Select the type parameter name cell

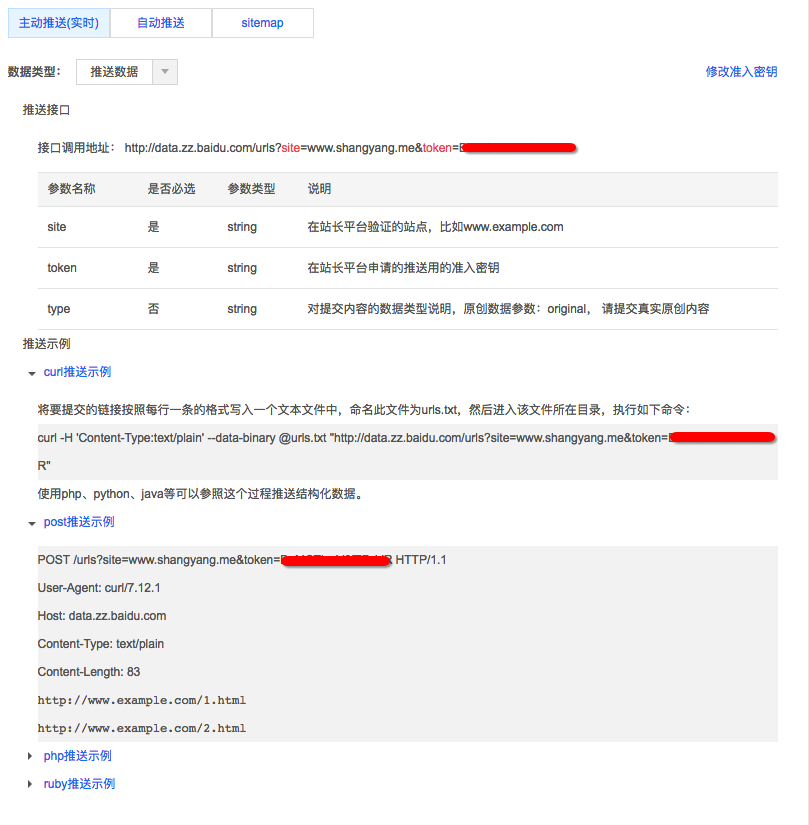59,309
